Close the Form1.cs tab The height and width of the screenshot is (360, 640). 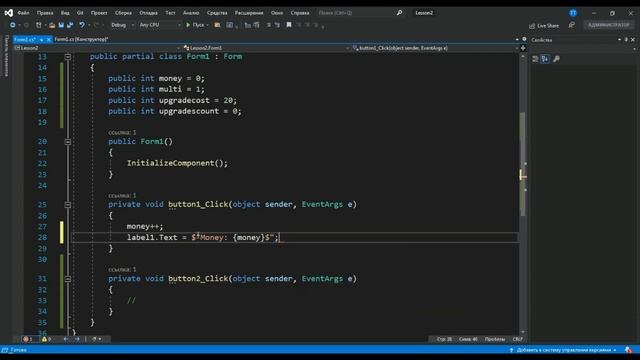(x=49, y=40)
